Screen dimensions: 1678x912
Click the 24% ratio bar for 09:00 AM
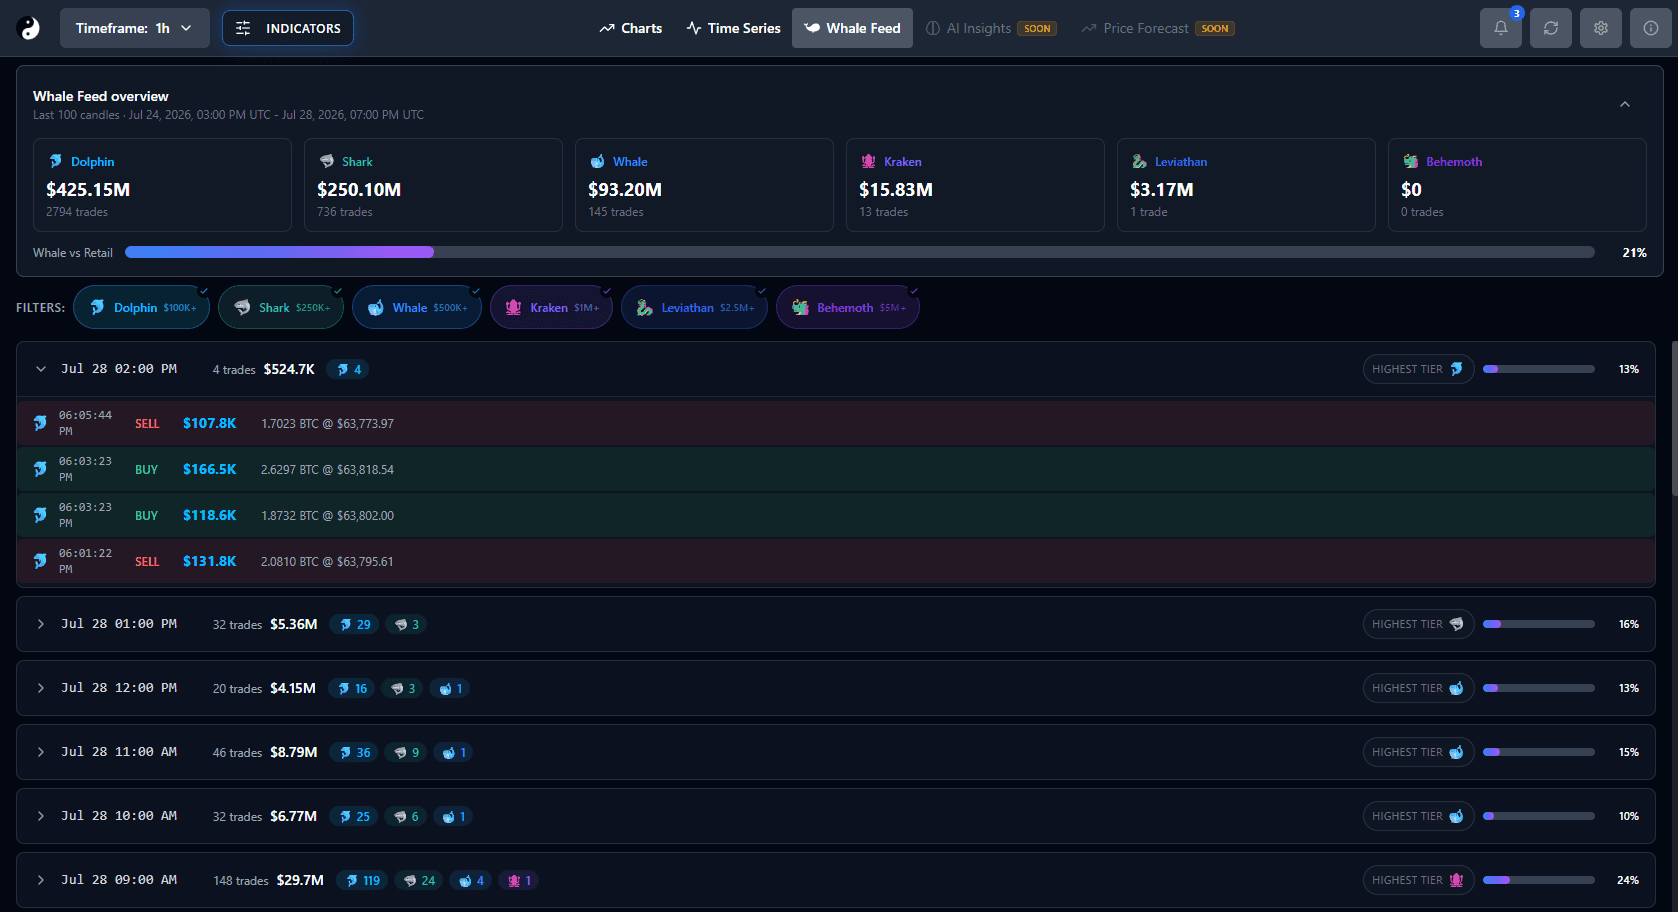click(1539, 880)
